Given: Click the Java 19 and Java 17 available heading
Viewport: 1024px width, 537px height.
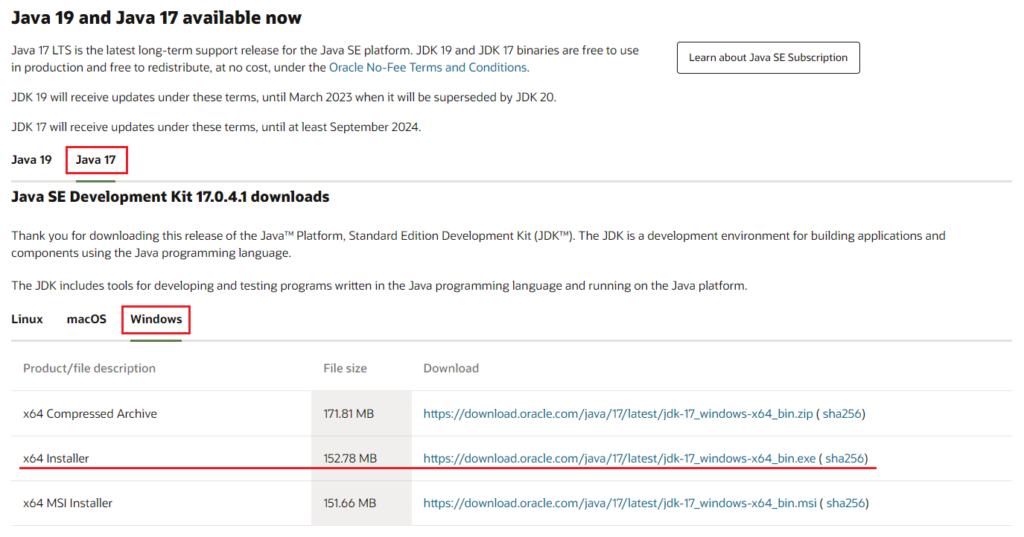Looking at the screenshot, I should point(156,18).
